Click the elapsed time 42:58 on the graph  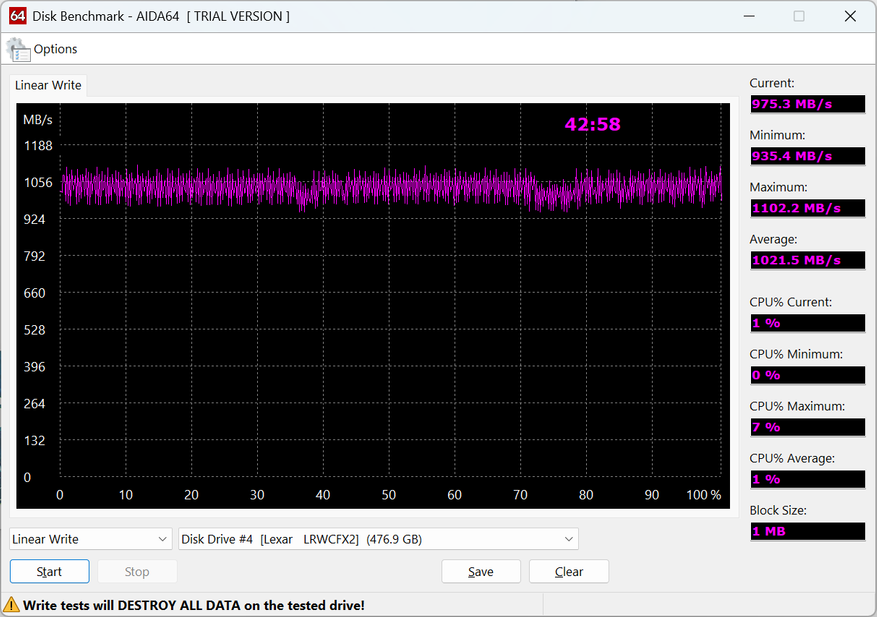pos(592,124)
